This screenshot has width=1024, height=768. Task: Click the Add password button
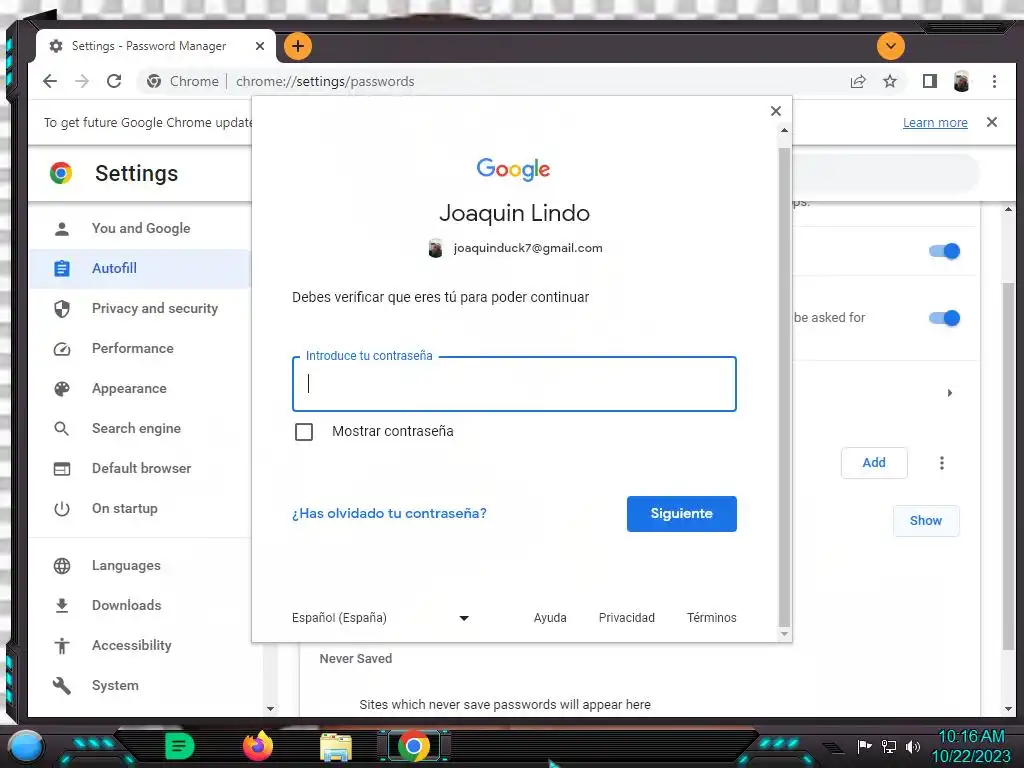874,463
